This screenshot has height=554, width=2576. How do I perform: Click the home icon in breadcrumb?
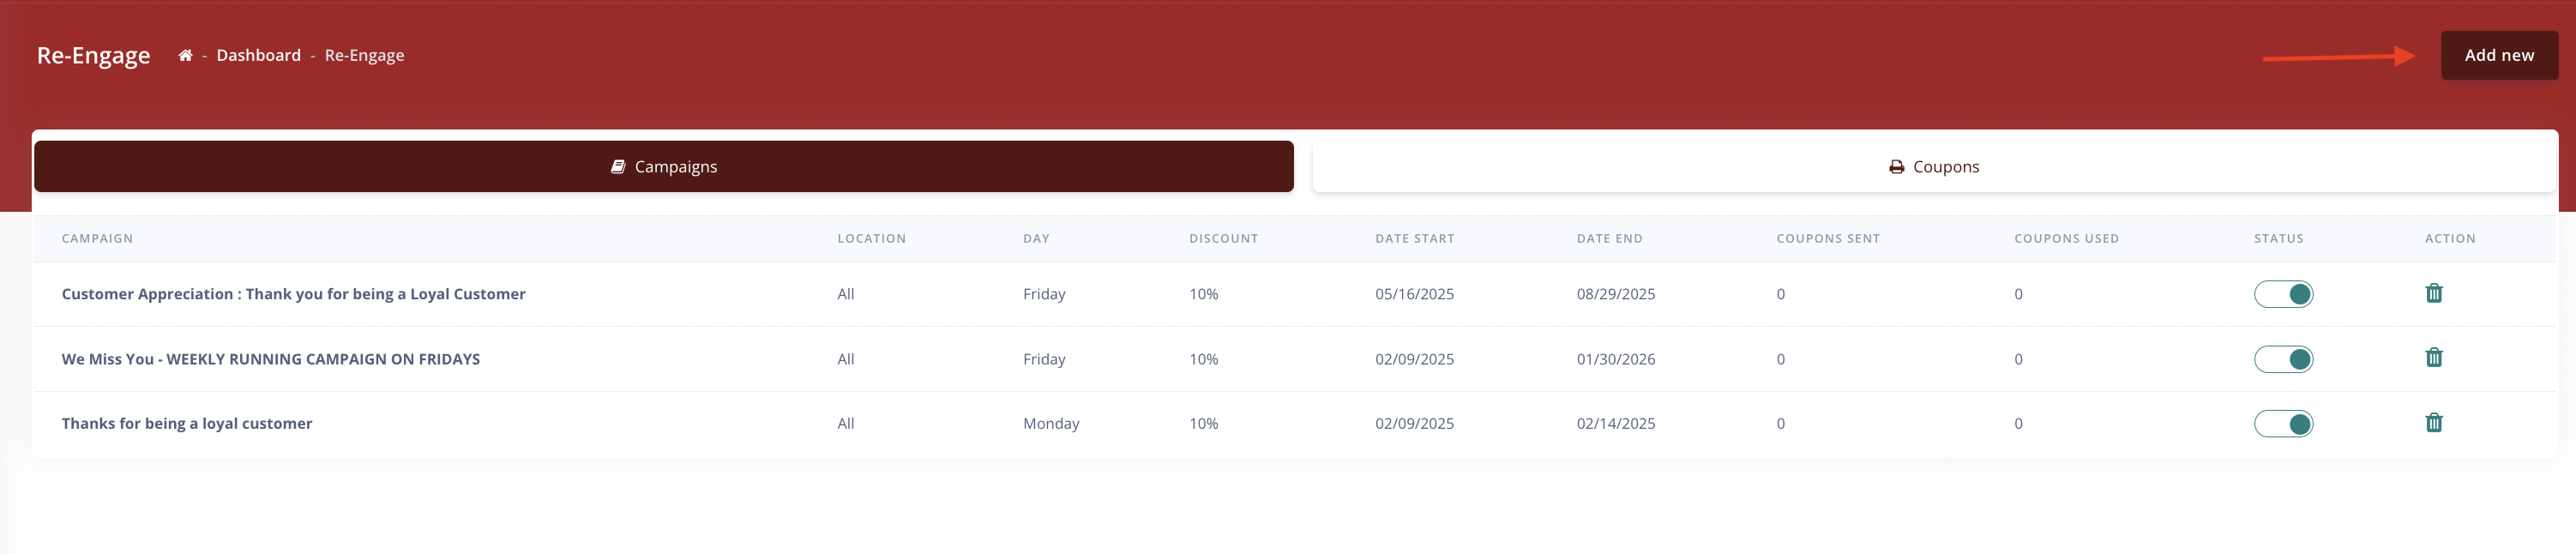[x=185, y=56]
